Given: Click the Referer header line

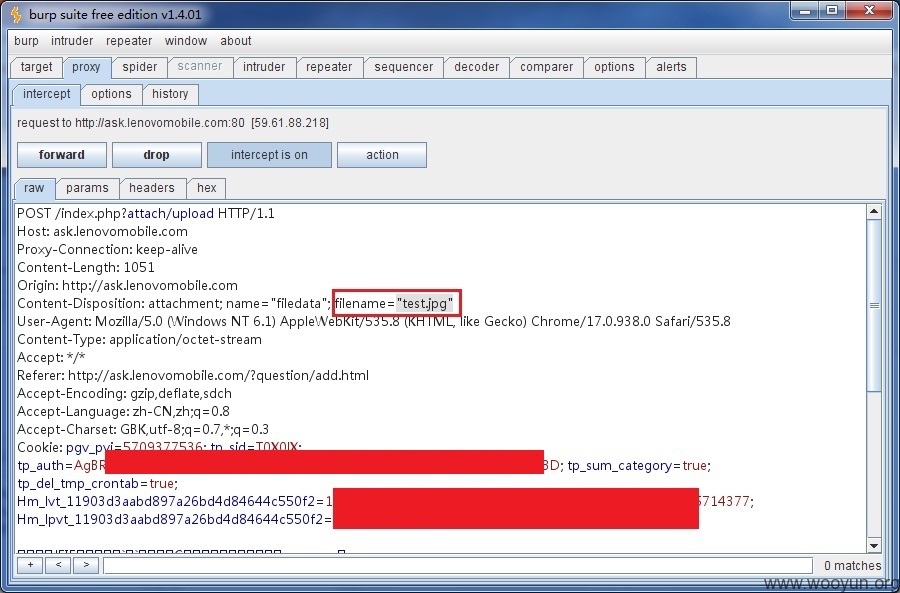Looking at the screenshot, I should pyautogui.click(x=193, y=376).
